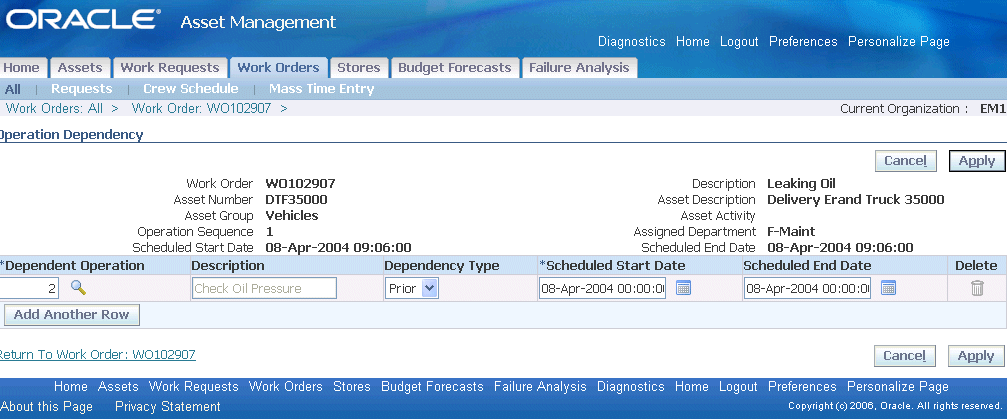Screen dimensions: 1007x419
Task: Open the Budget Forecasts tab
Action: point(455,67)
